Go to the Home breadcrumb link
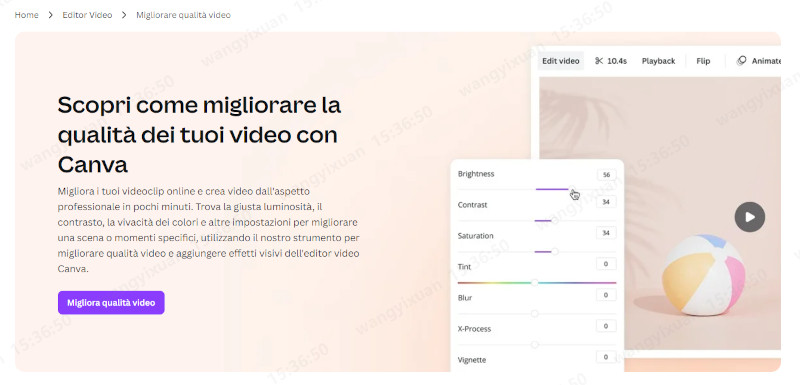This screenshot has height=385, width=800. pyautogui.click(x=27, y=15)
